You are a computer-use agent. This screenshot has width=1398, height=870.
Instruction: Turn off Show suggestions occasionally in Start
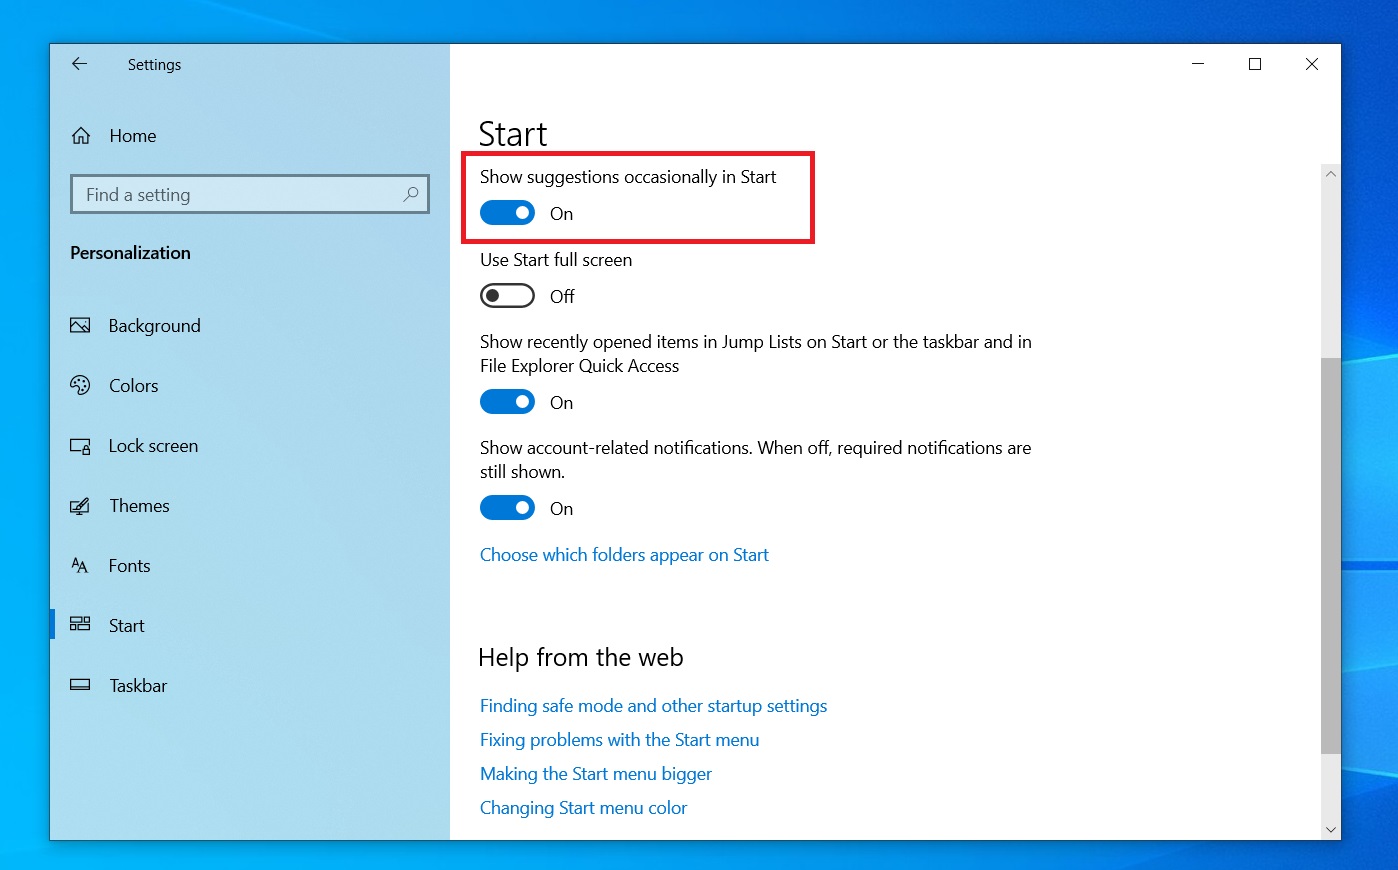click(507, 213)
